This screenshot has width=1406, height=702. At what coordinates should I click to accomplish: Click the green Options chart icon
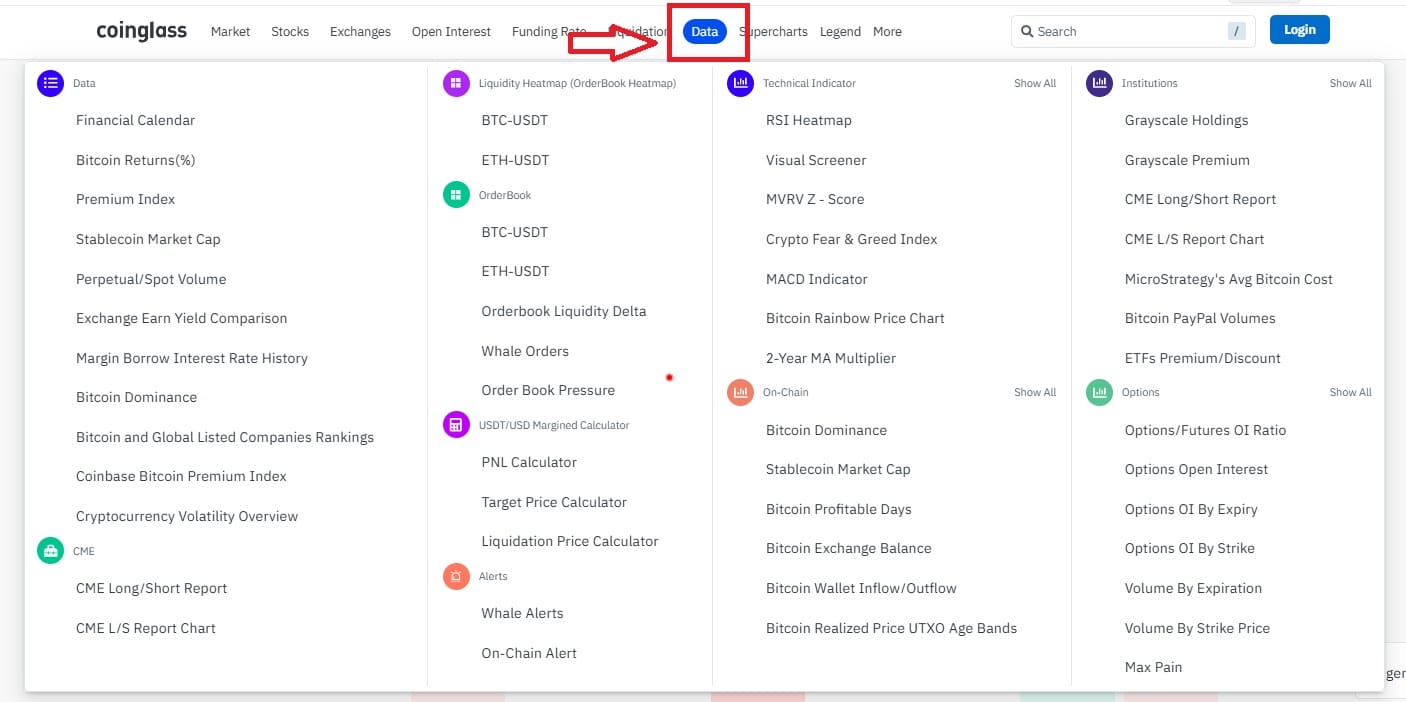coord(1099,392)
